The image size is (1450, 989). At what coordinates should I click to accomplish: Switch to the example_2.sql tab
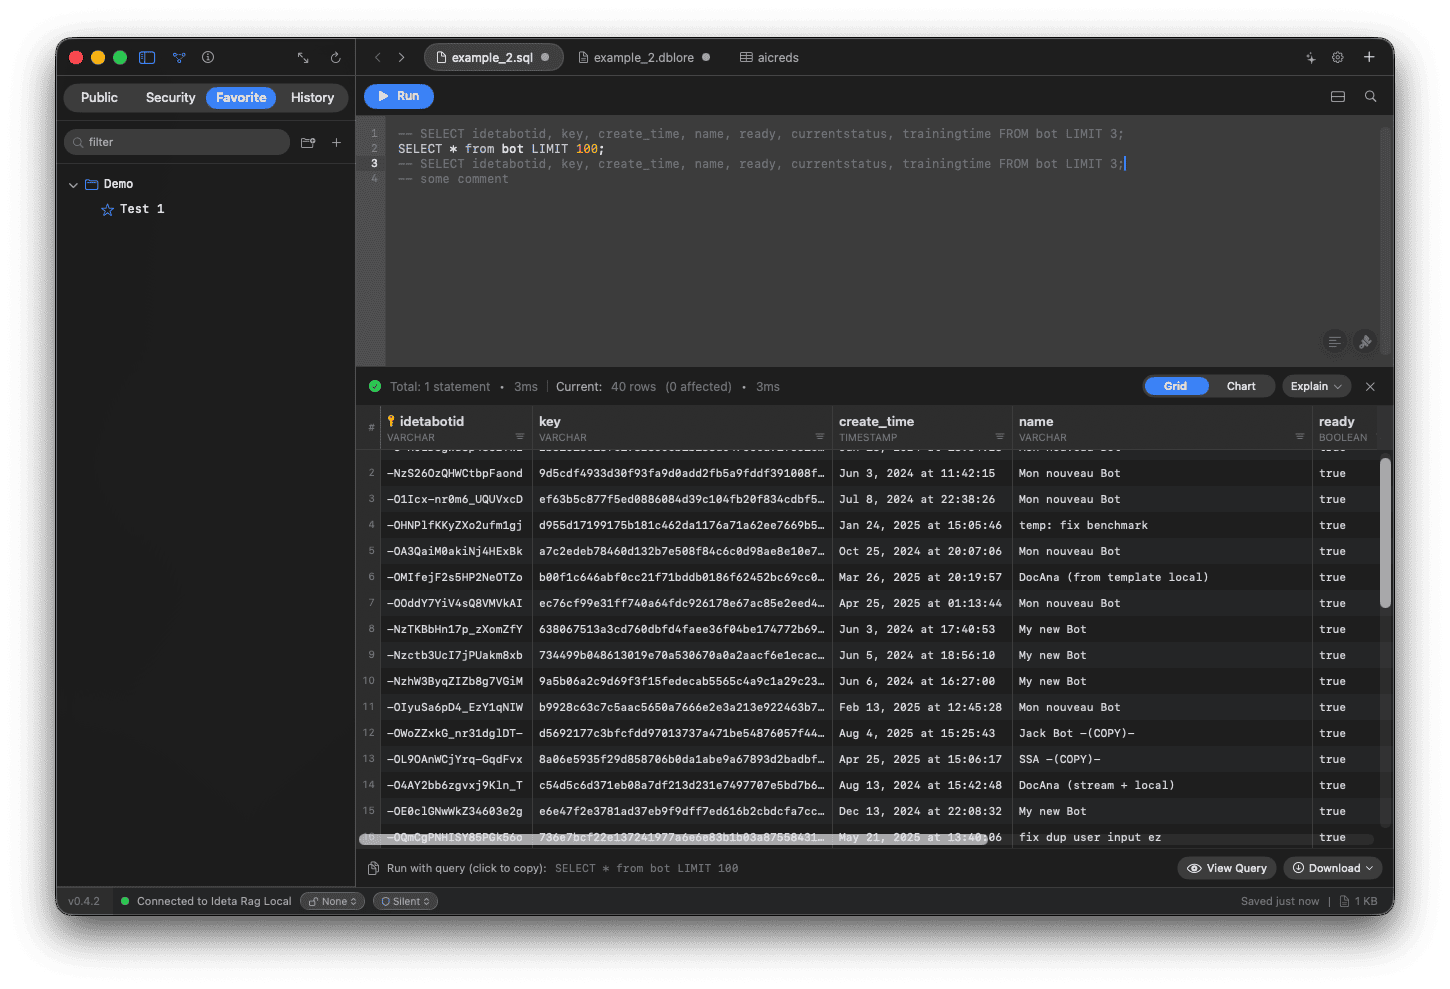tap(493, 58)
